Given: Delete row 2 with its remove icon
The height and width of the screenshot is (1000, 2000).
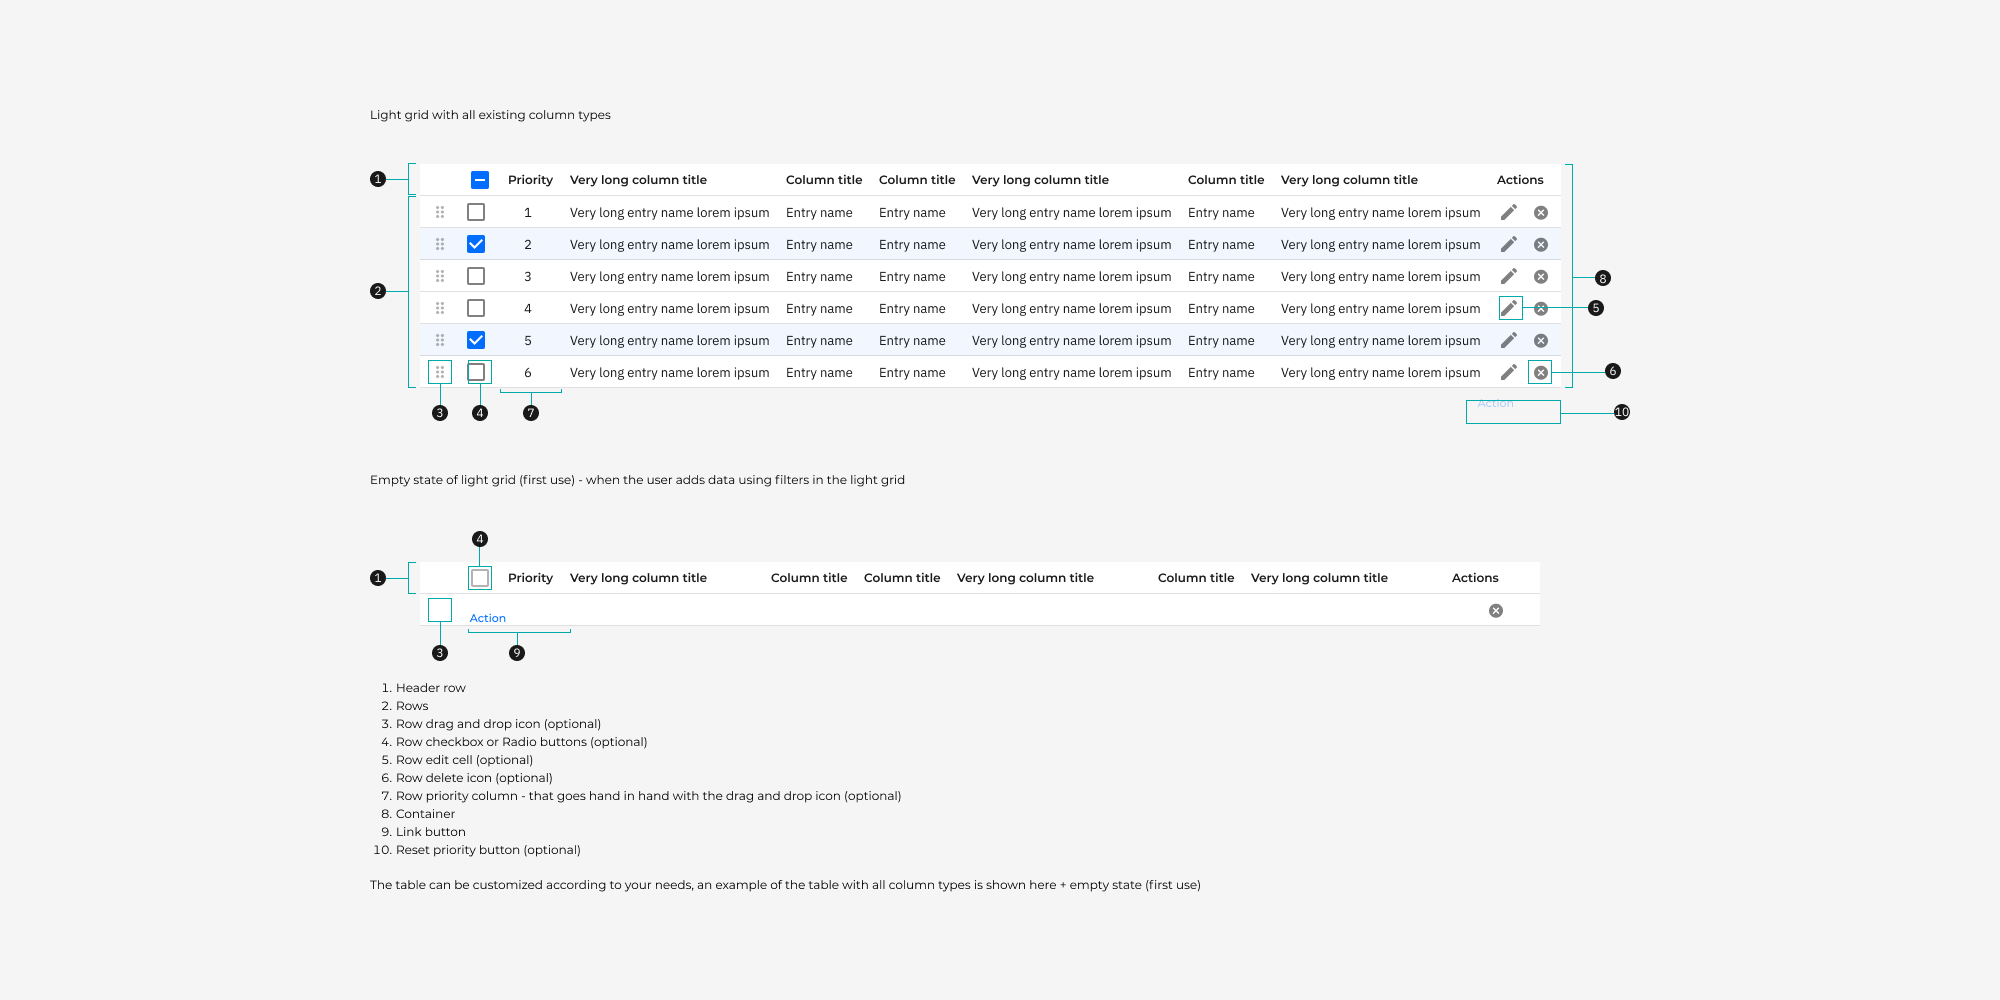Looking at the screenshot, I should pos(1541,245).
